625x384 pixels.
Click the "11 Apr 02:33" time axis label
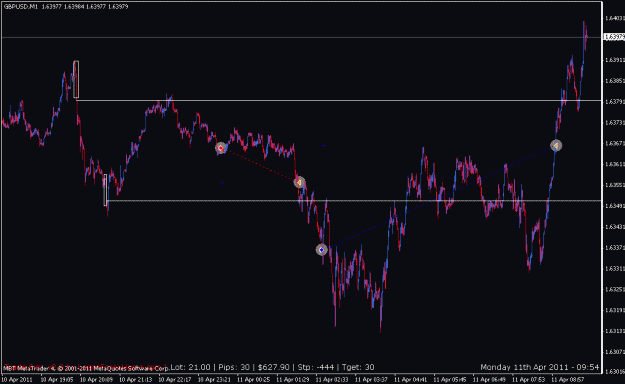click(332, 379)
